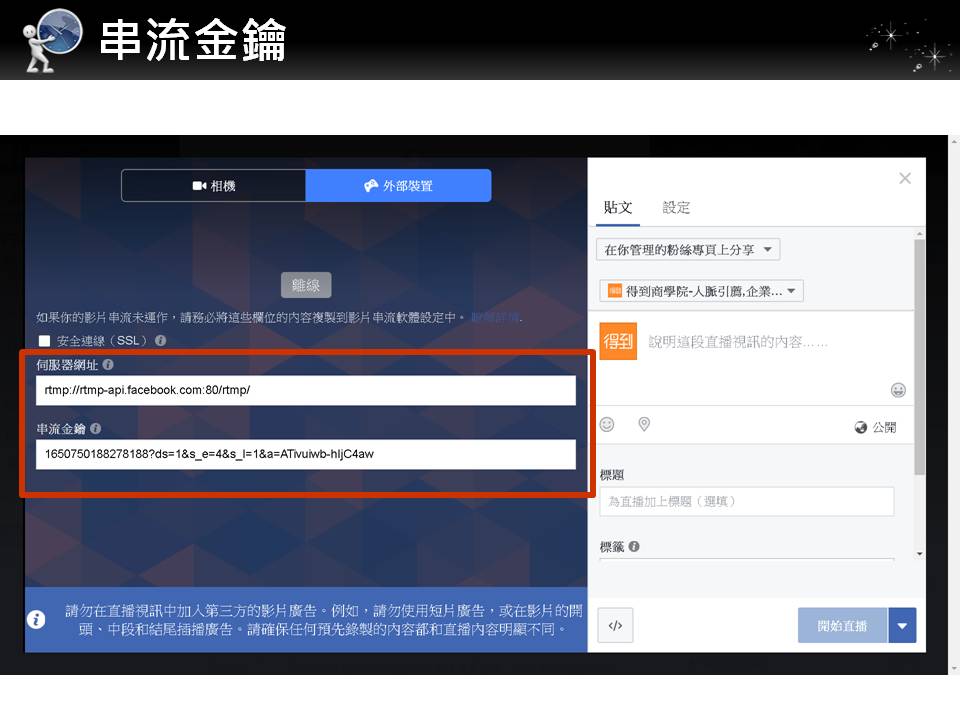This screenshot has width=960, height=720.
Task: Click the globe icon beside 公開
Action: coord(861,427)
